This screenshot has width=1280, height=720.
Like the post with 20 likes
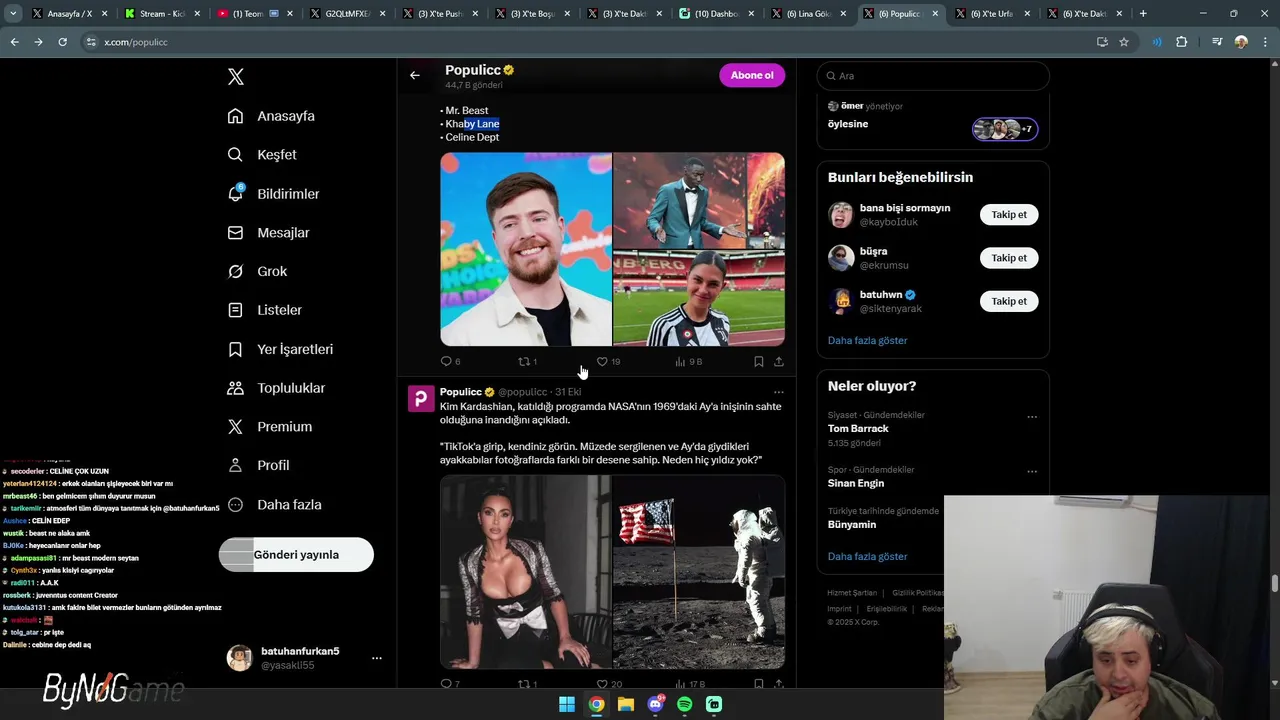[x=609, y=684]
